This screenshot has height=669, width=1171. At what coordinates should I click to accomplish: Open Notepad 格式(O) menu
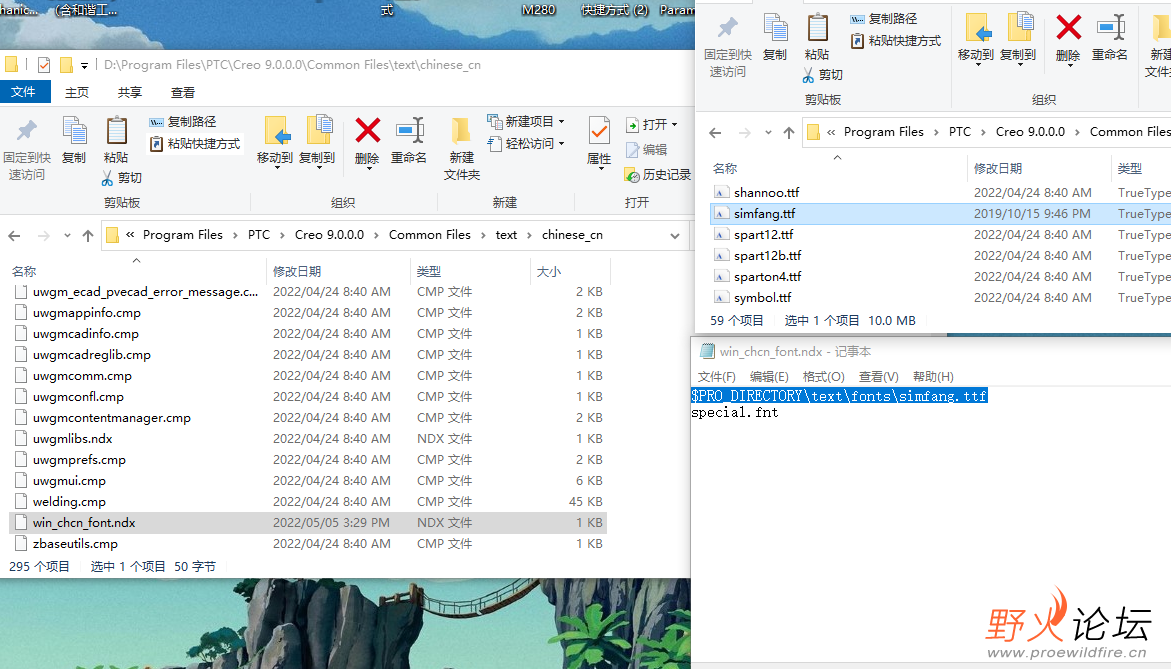click(x=823, y=376)
